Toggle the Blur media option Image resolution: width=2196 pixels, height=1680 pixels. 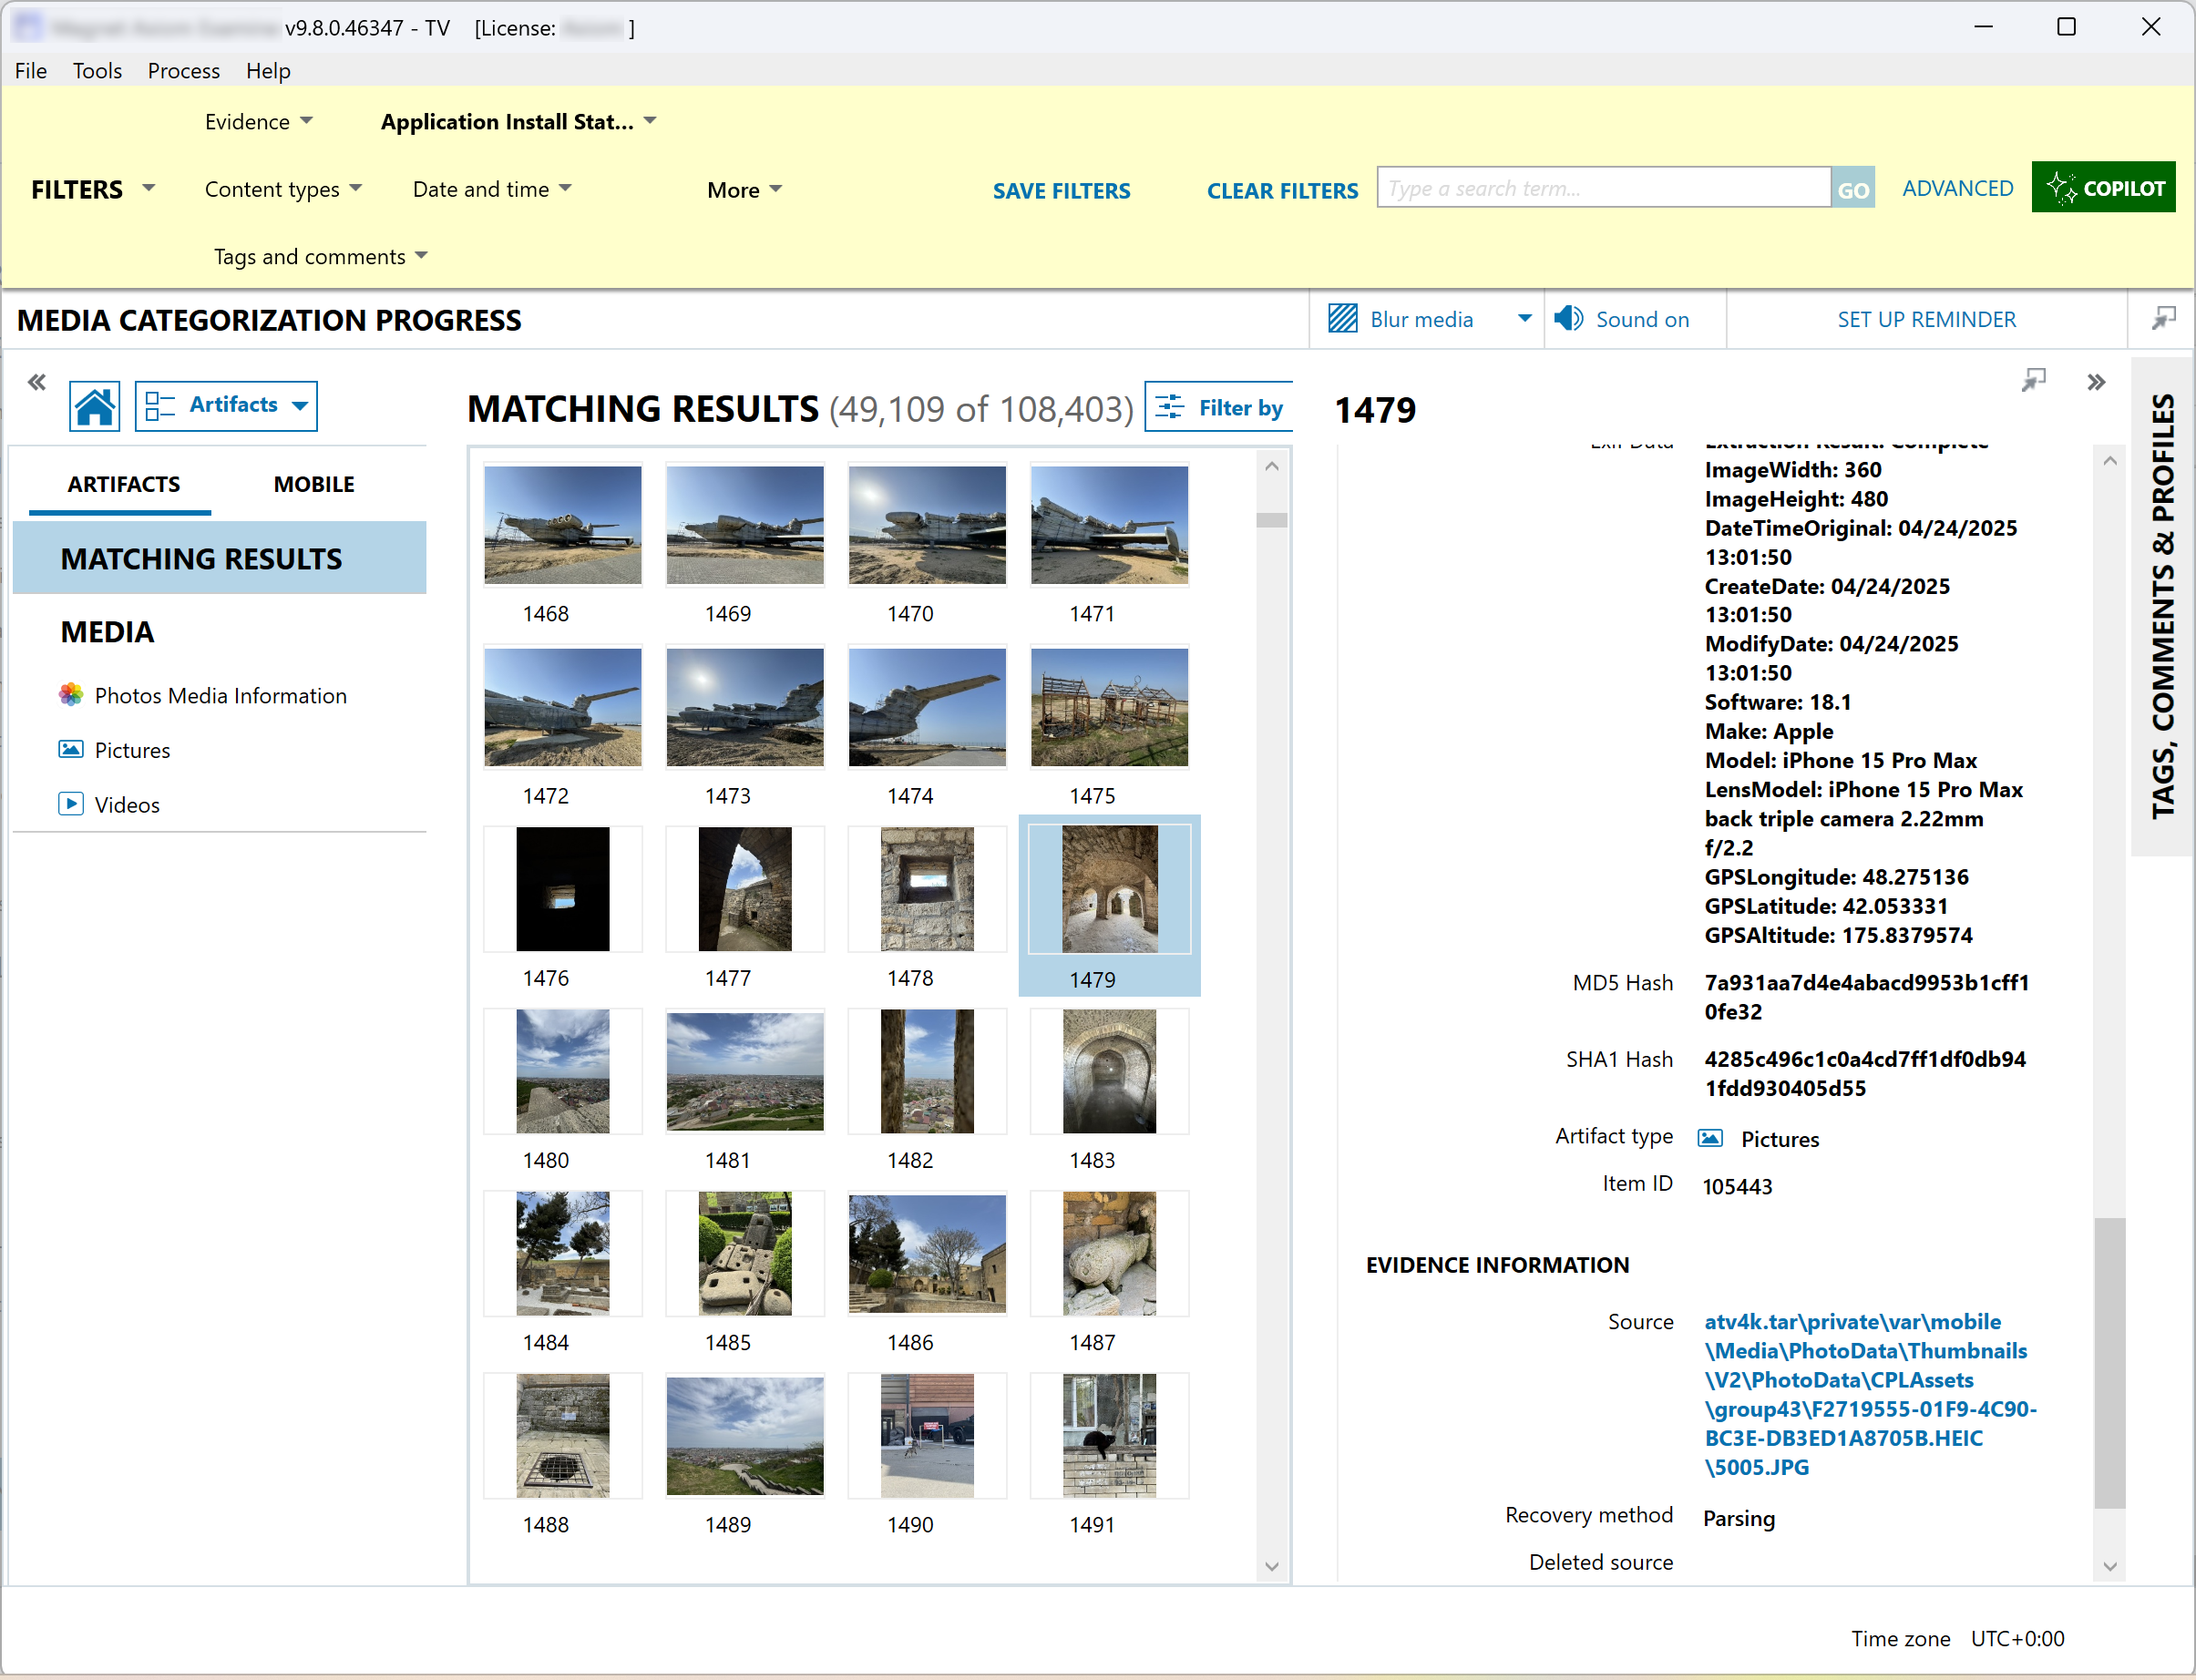click(1401, 319)
